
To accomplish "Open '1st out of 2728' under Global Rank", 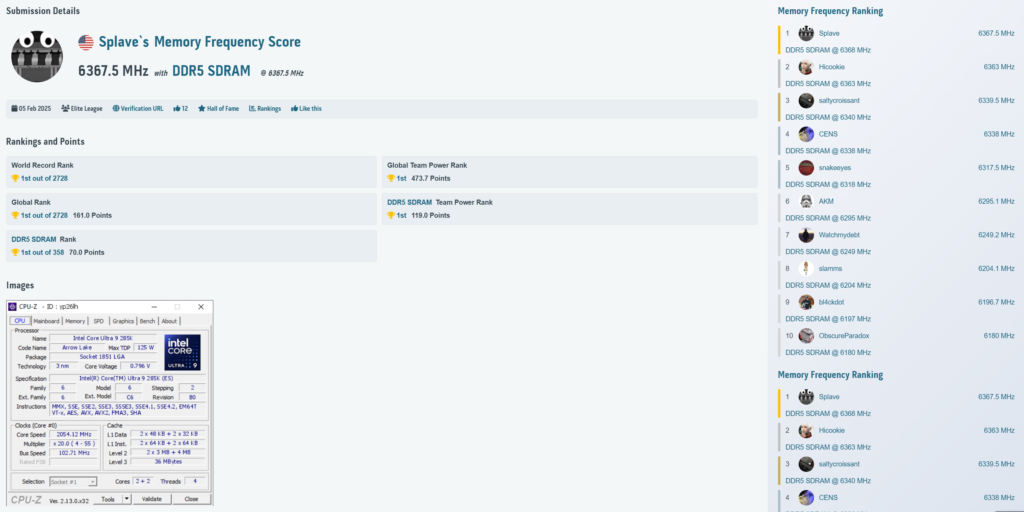I will 44,216.
